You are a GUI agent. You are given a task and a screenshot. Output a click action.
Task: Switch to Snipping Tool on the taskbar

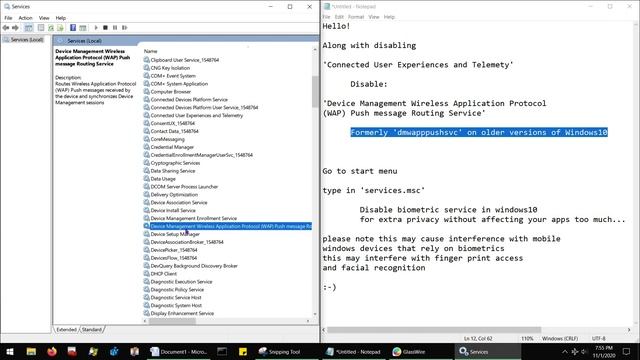tap(280, 351)
